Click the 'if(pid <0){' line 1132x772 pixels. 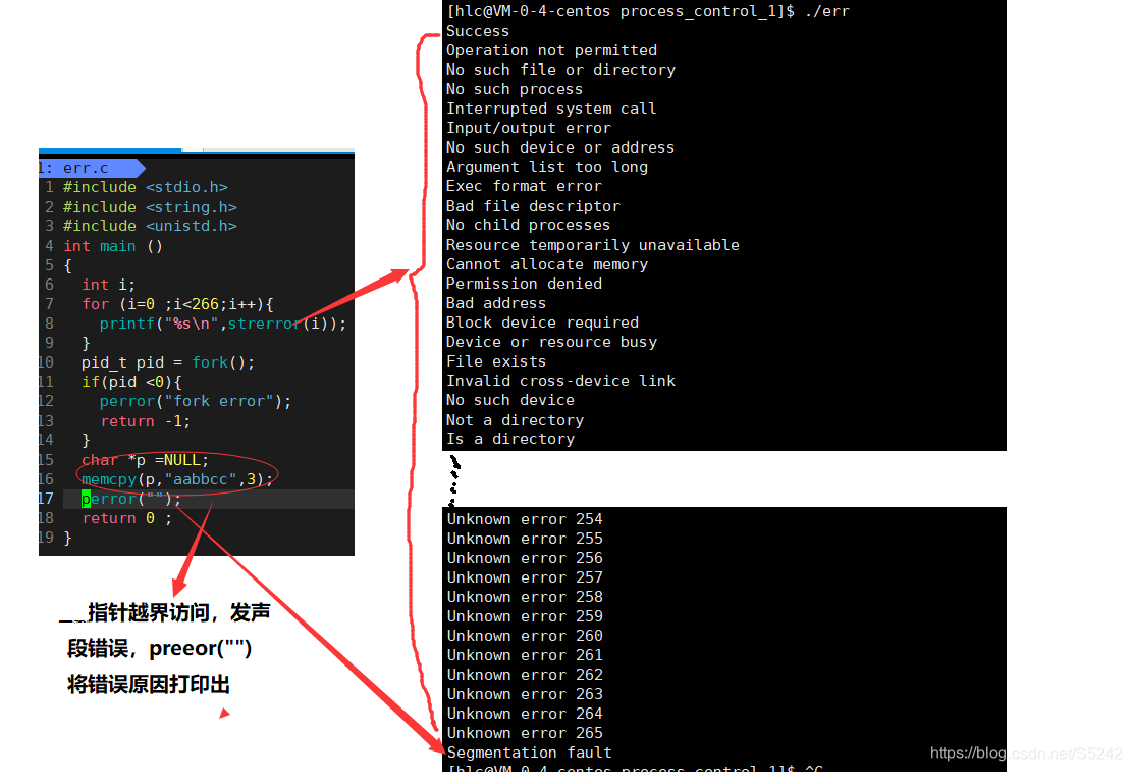coord(131,382)
